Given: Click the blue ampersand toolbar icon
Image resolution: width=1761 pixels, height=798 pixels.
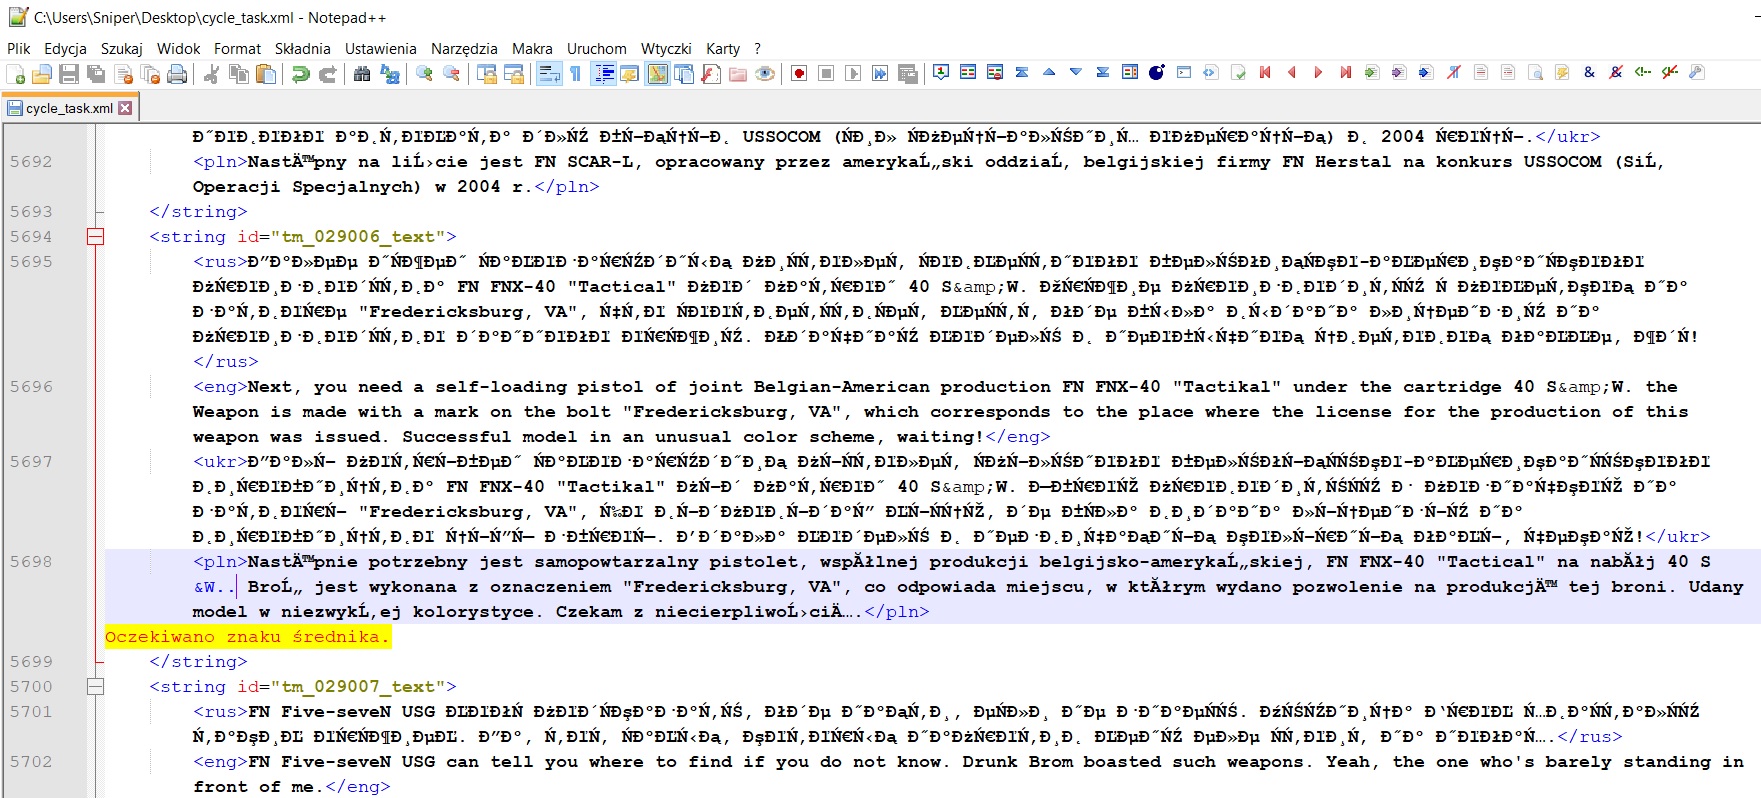Looking at the screenshot, I should tap(1589, 72).
